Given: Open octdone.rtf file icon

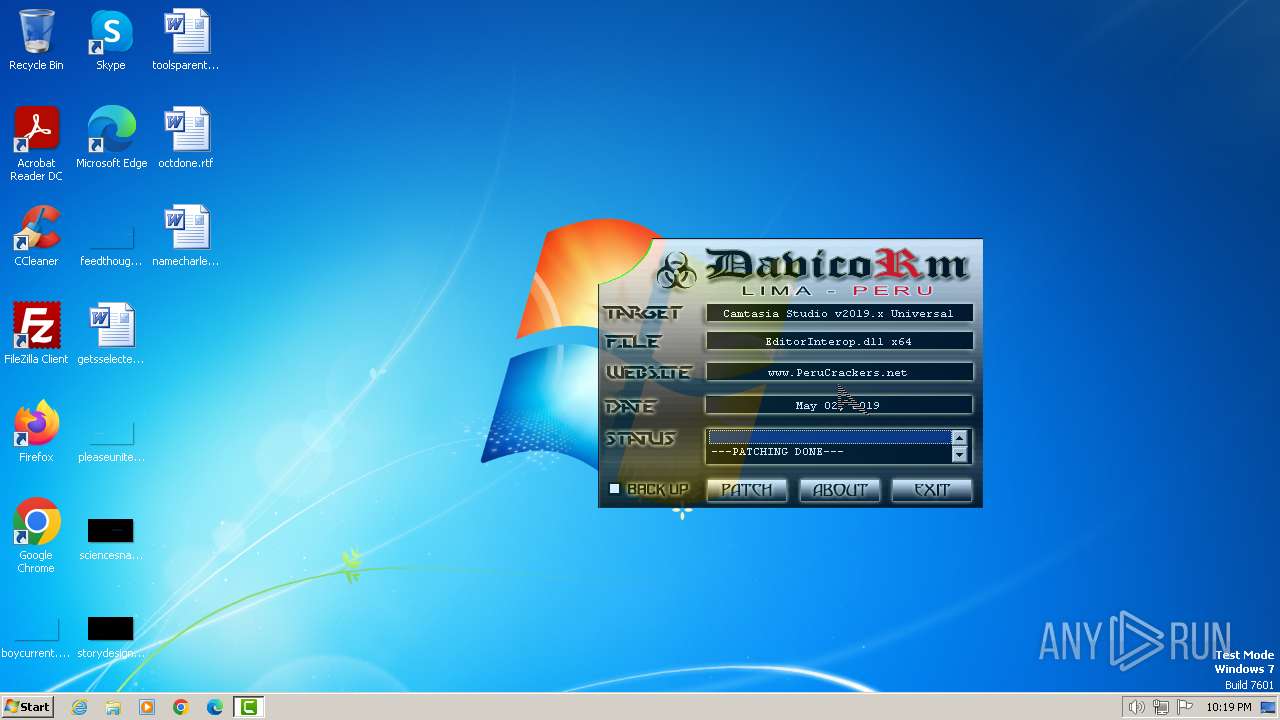Looking at the screenshot, I should (x=186, y=138).
